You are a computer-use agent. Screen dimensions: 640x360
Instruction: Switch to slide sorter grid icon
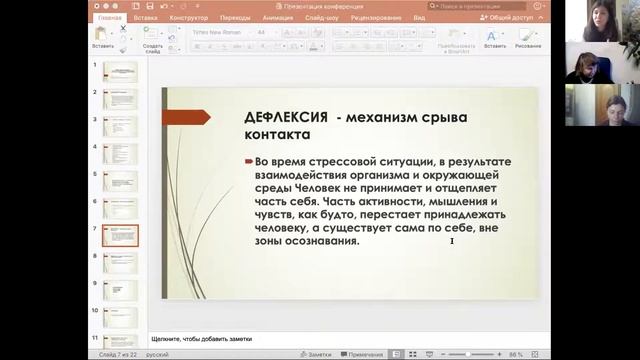coord(413,354)
